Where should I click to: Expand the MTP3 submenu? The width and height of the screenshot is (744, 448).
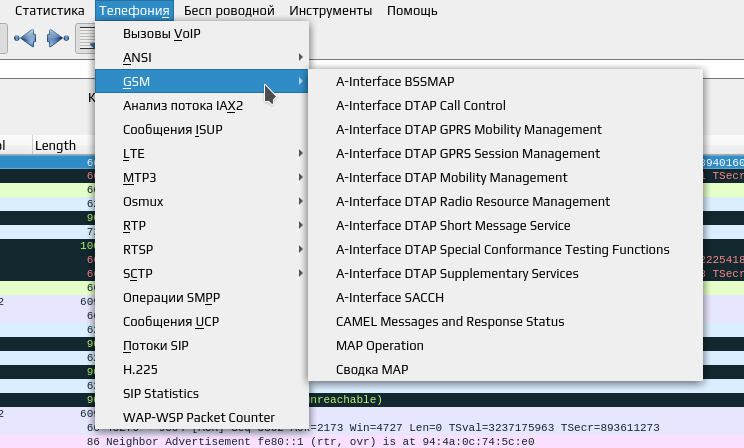tap(202, 177)
